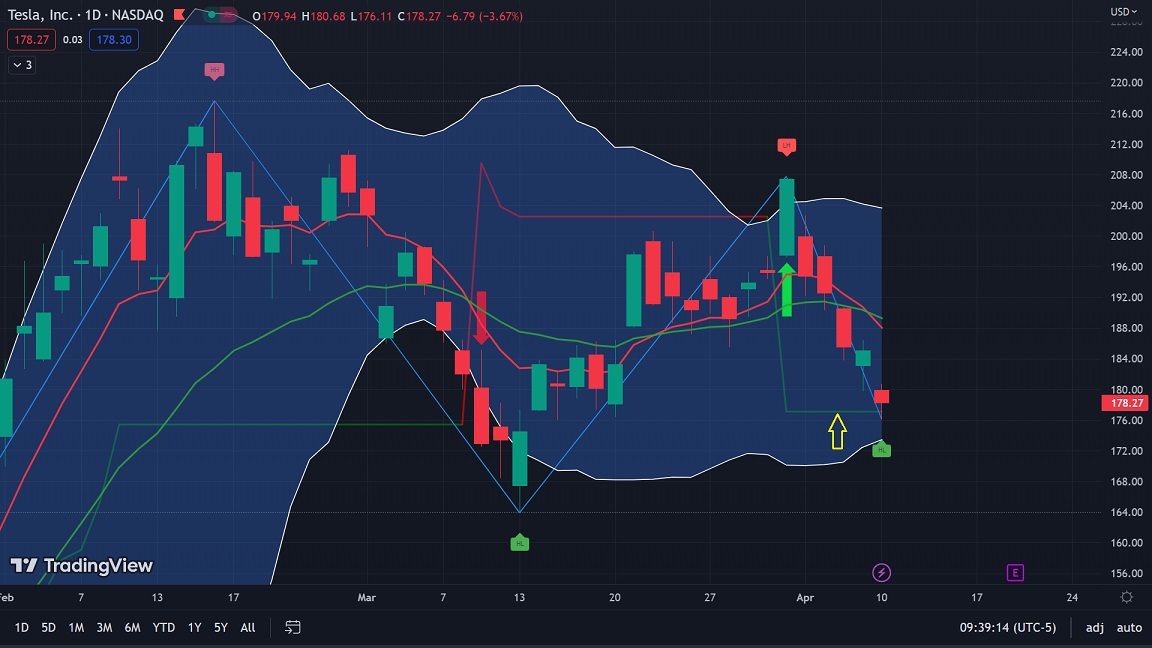Open the go-to-date calendar icon
This screenshot has height=648, width=1152.
click(292, 627)
